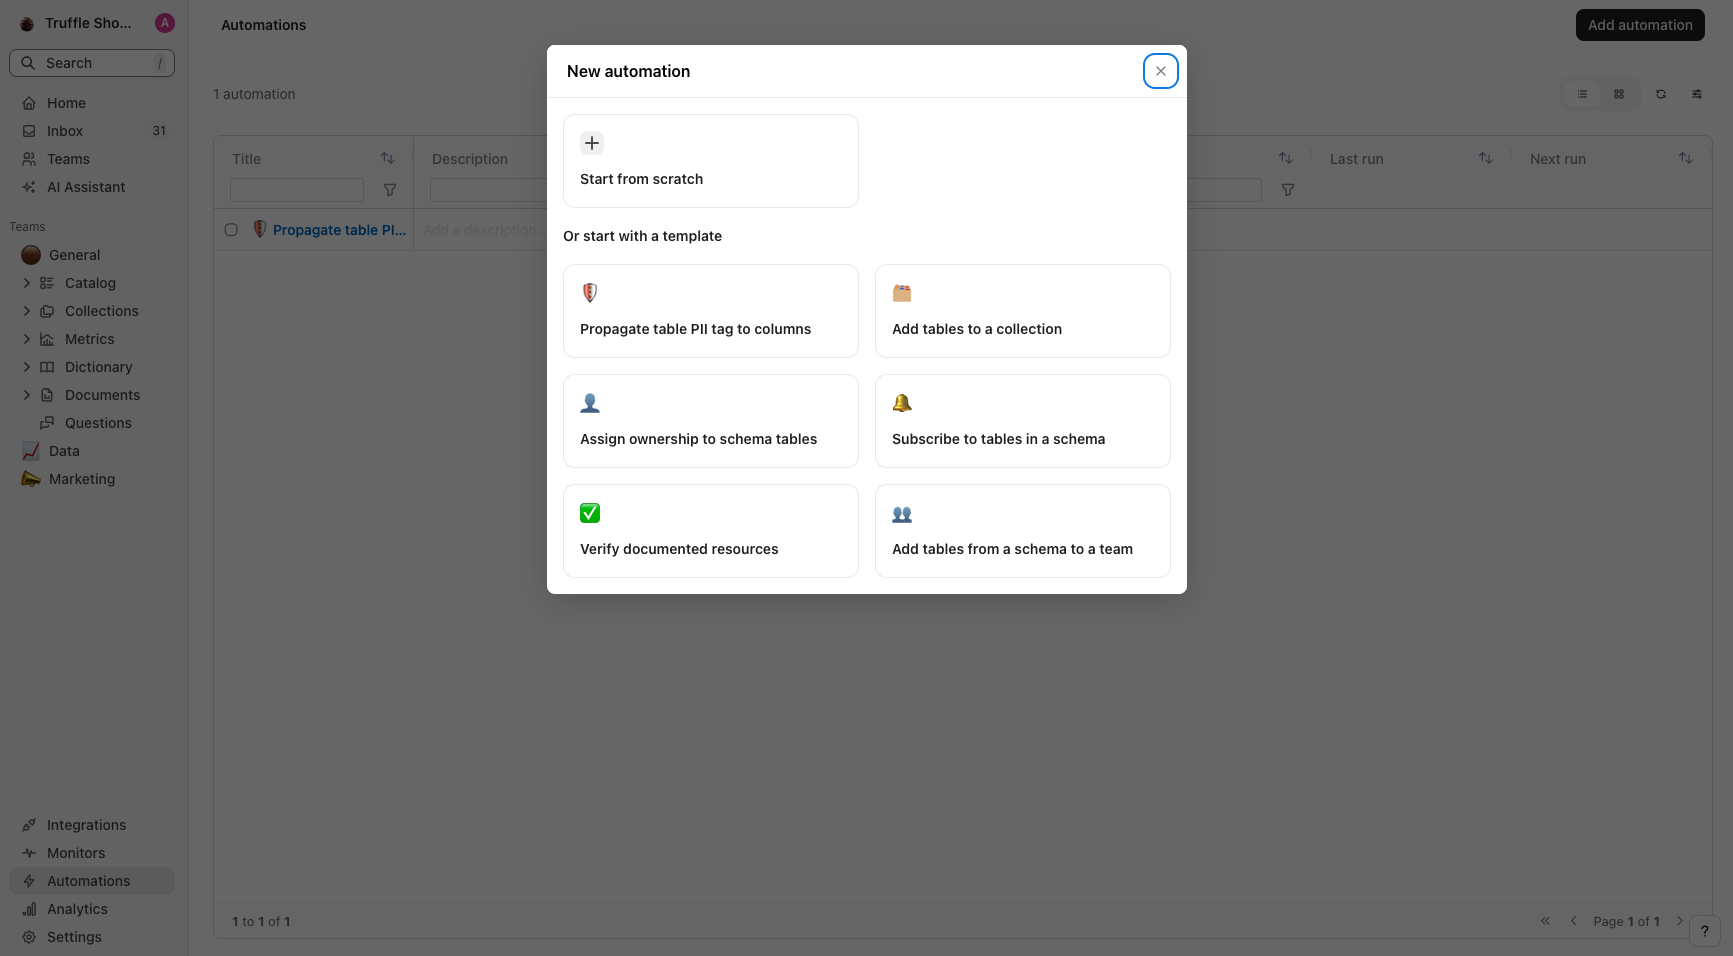The image size is (1733, 956).
Task: Open the Propagate table PII automation link
Action: (339, 230)
